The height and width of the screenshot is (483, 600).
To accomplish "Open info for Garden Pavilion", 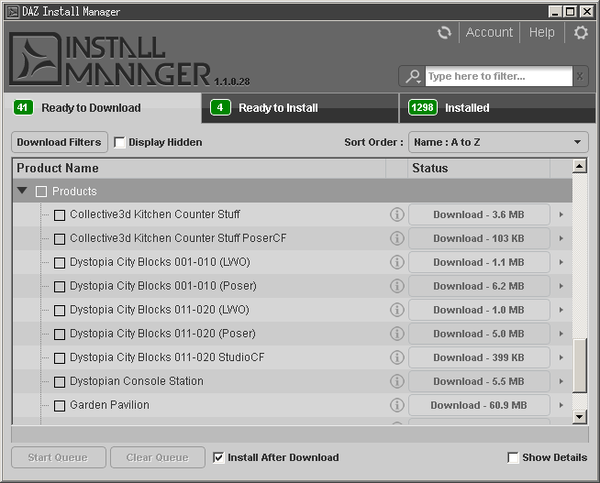I will click(x=397, y=405).
